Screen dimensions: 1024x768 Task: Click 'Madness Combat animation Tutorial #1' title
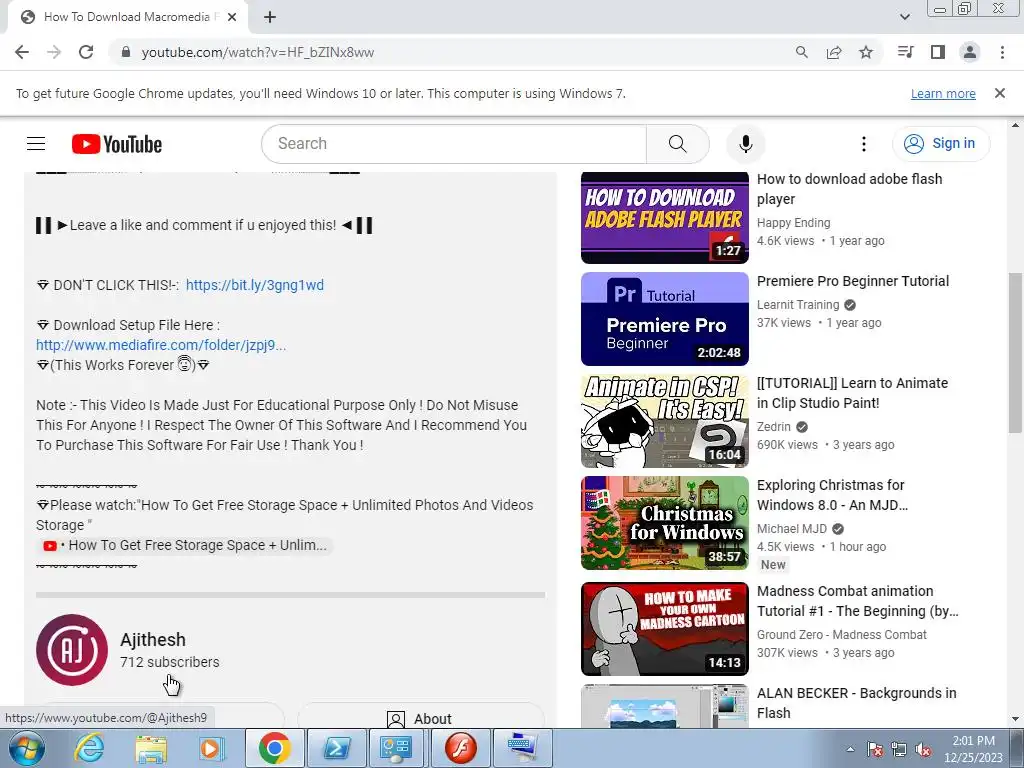[857, 601]
